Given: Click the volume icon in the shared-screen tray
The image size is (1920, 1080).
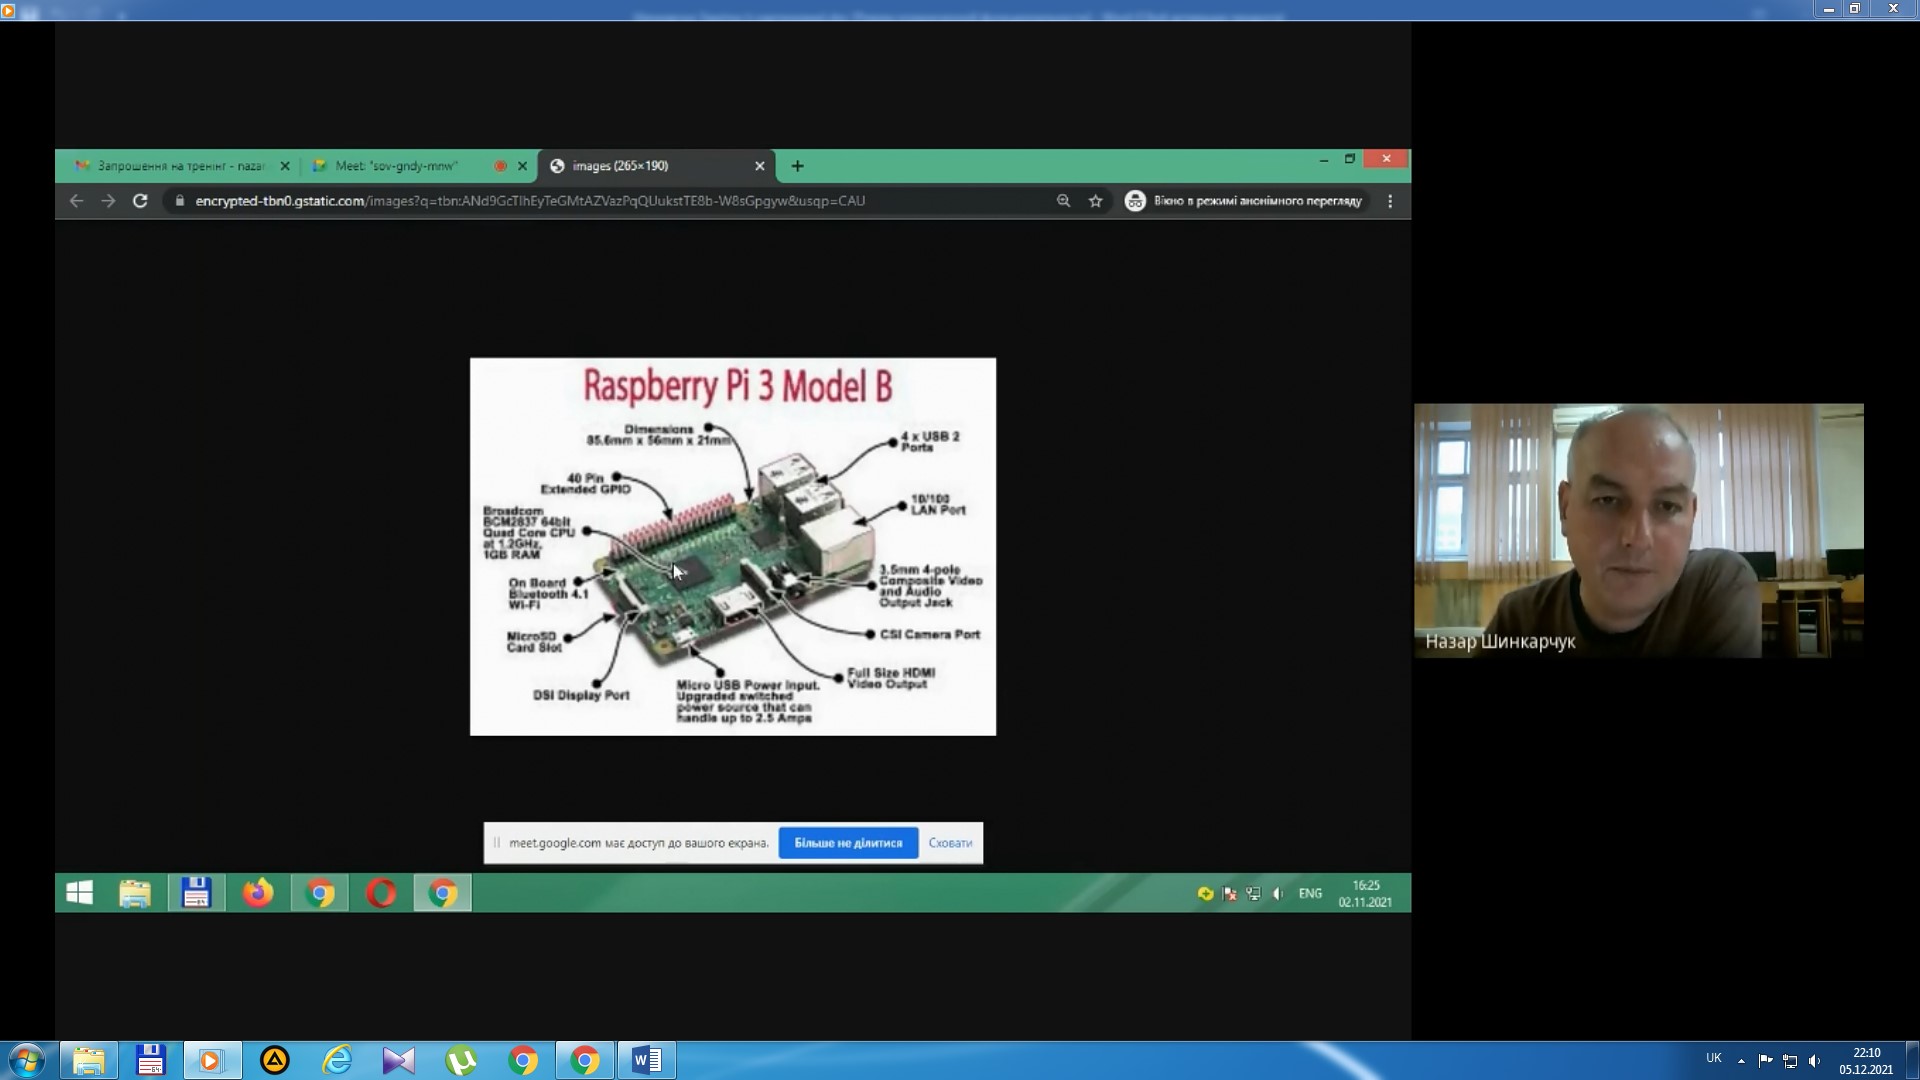Looking at the screenshot, I should [1278, 893].
